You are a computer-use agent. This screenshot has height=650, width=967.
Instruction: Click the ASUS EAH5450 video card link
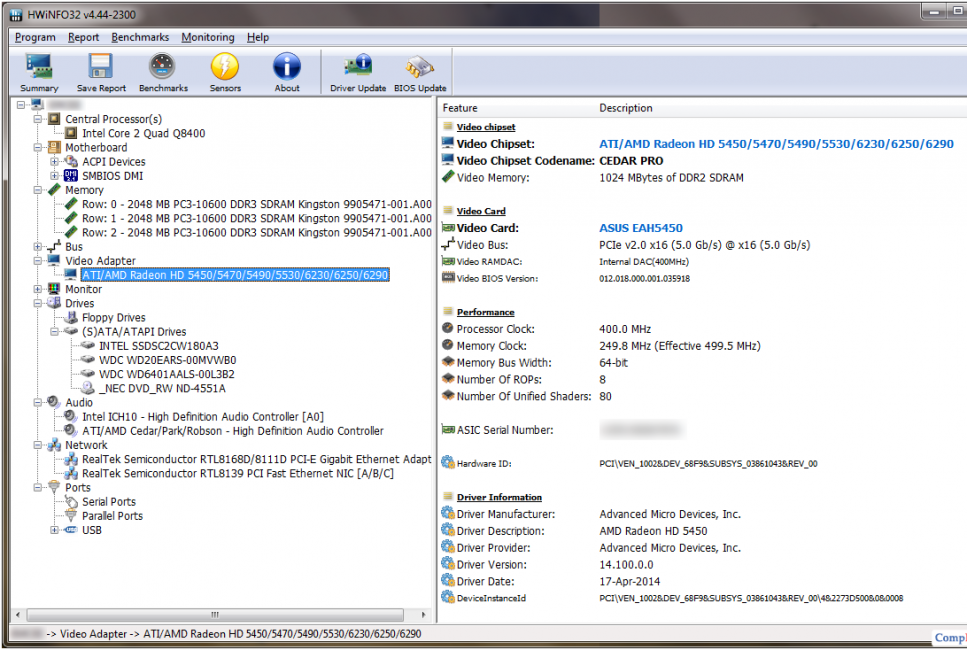(640, 228)
